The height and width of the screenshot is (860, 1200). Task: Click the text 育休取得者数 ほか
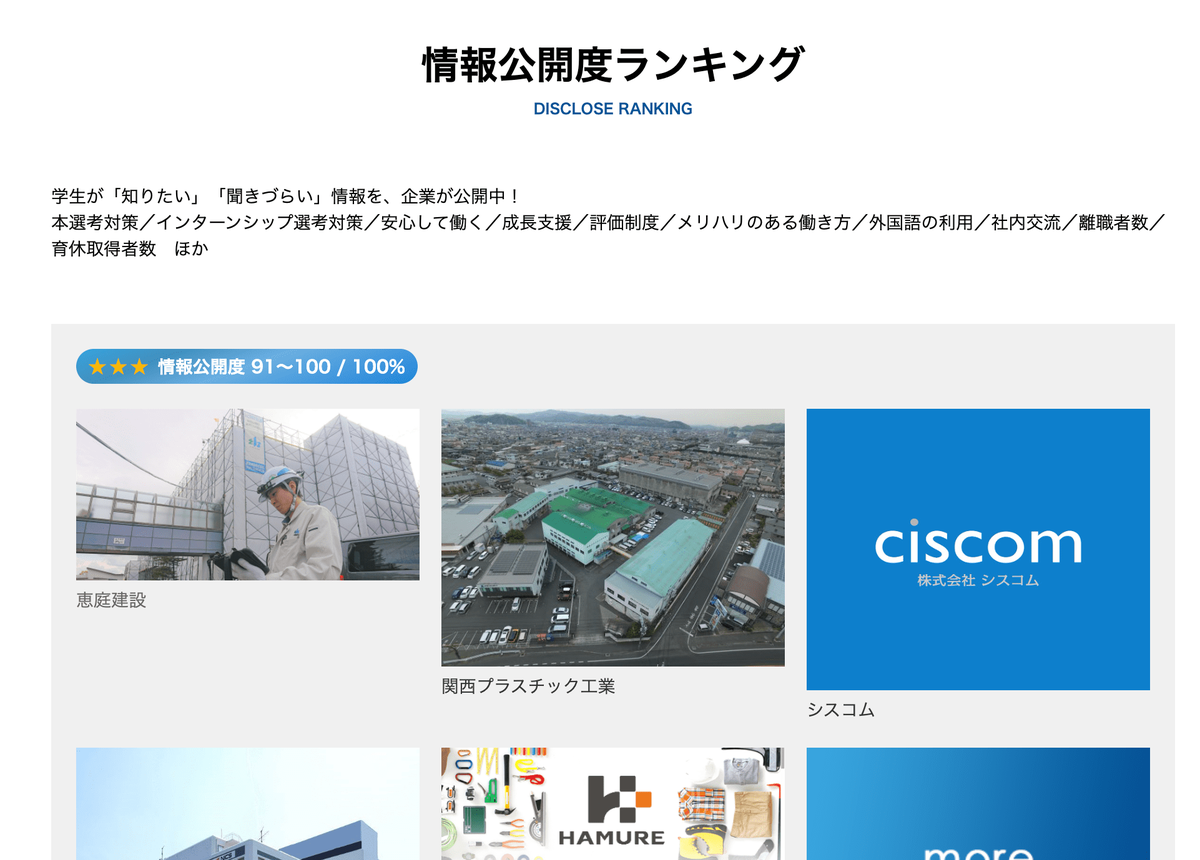(130, 250)
